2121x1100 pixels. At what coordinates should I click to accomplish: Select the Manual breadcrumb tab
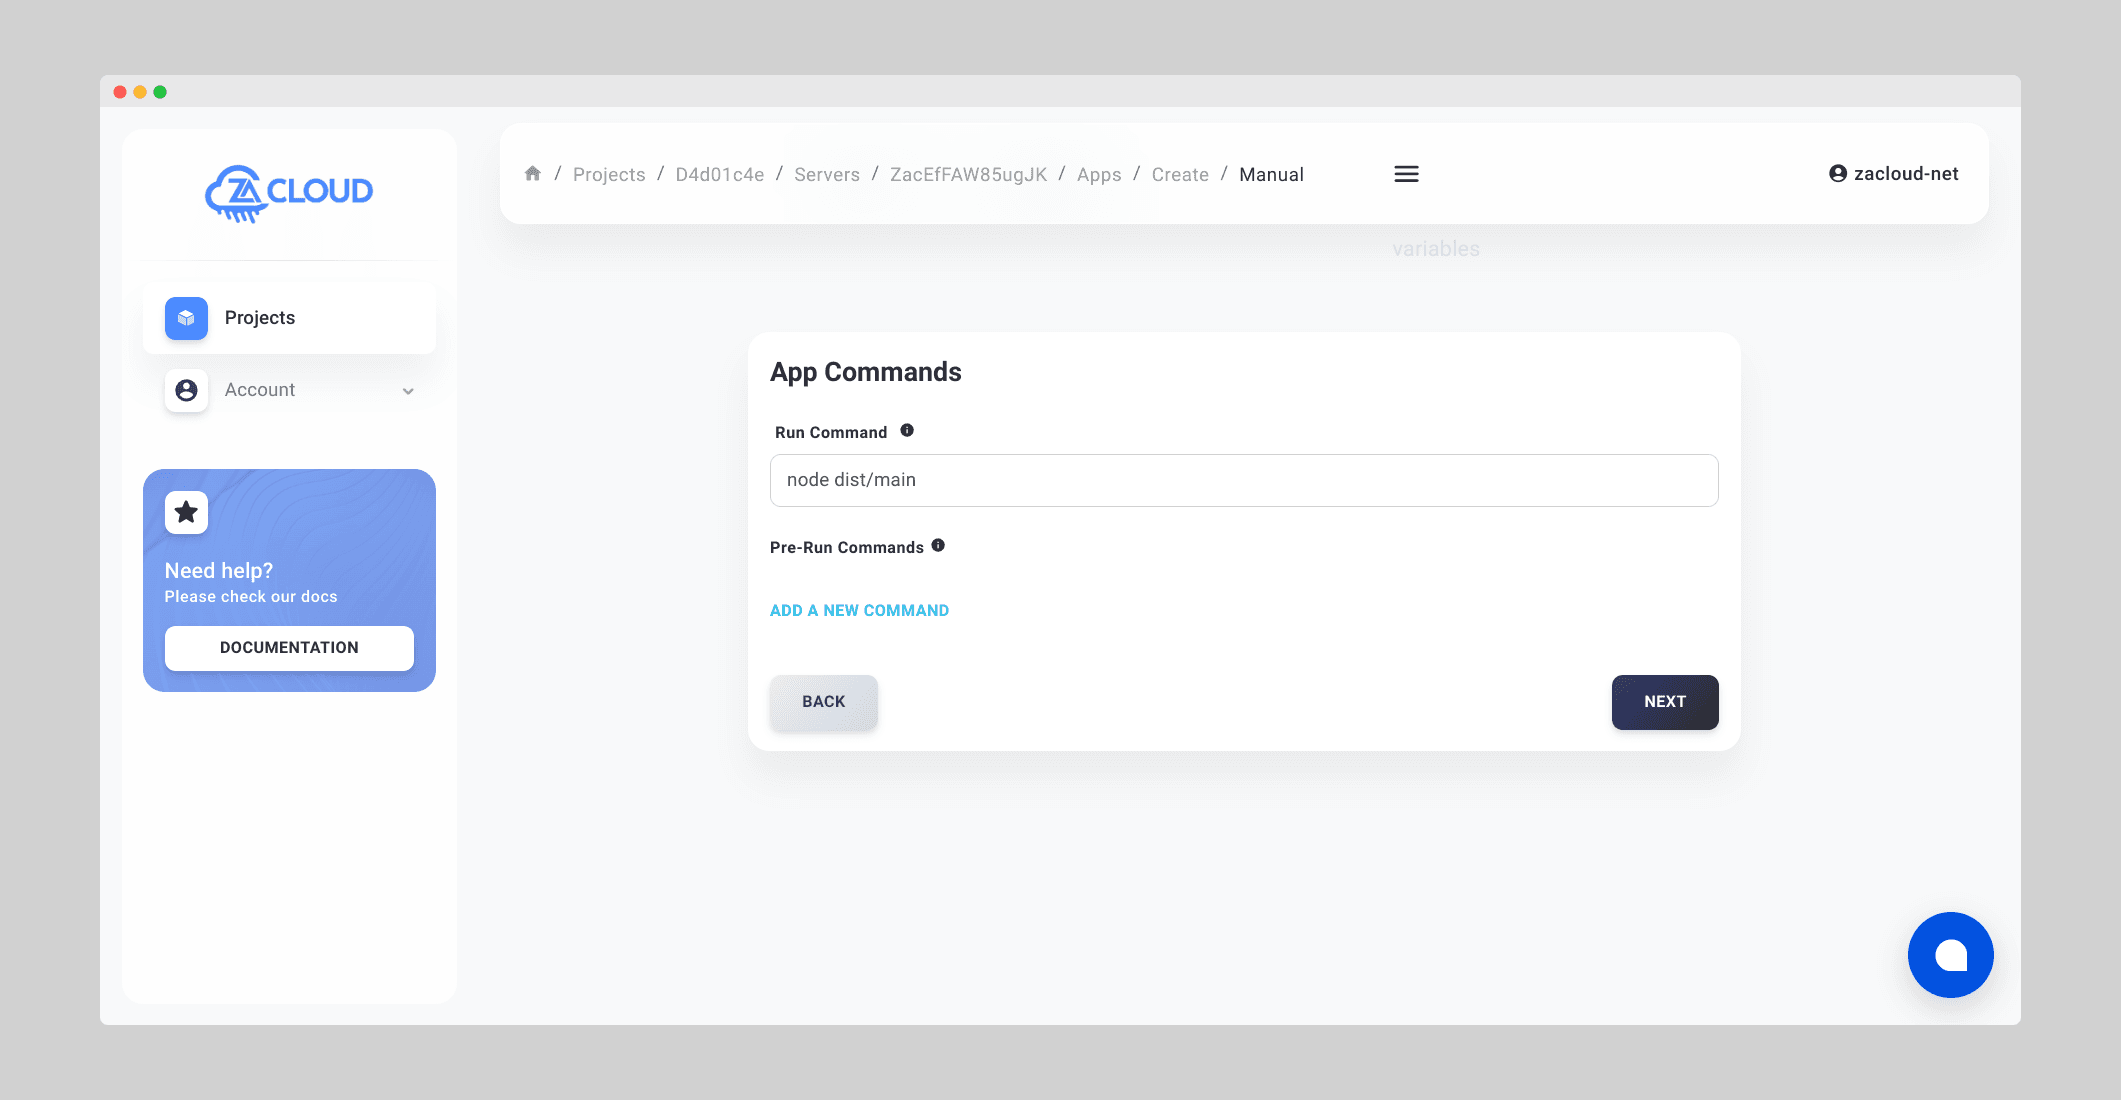coord(1270,173)
